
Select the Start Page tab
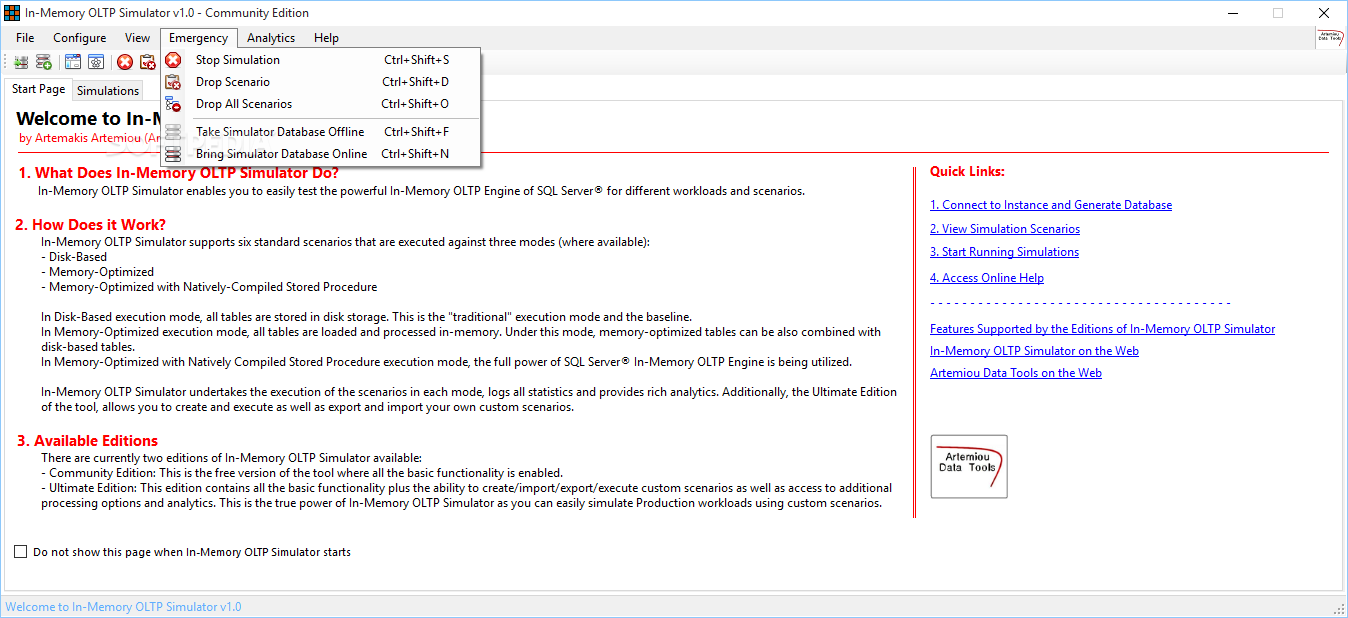[x=39, y=89]
